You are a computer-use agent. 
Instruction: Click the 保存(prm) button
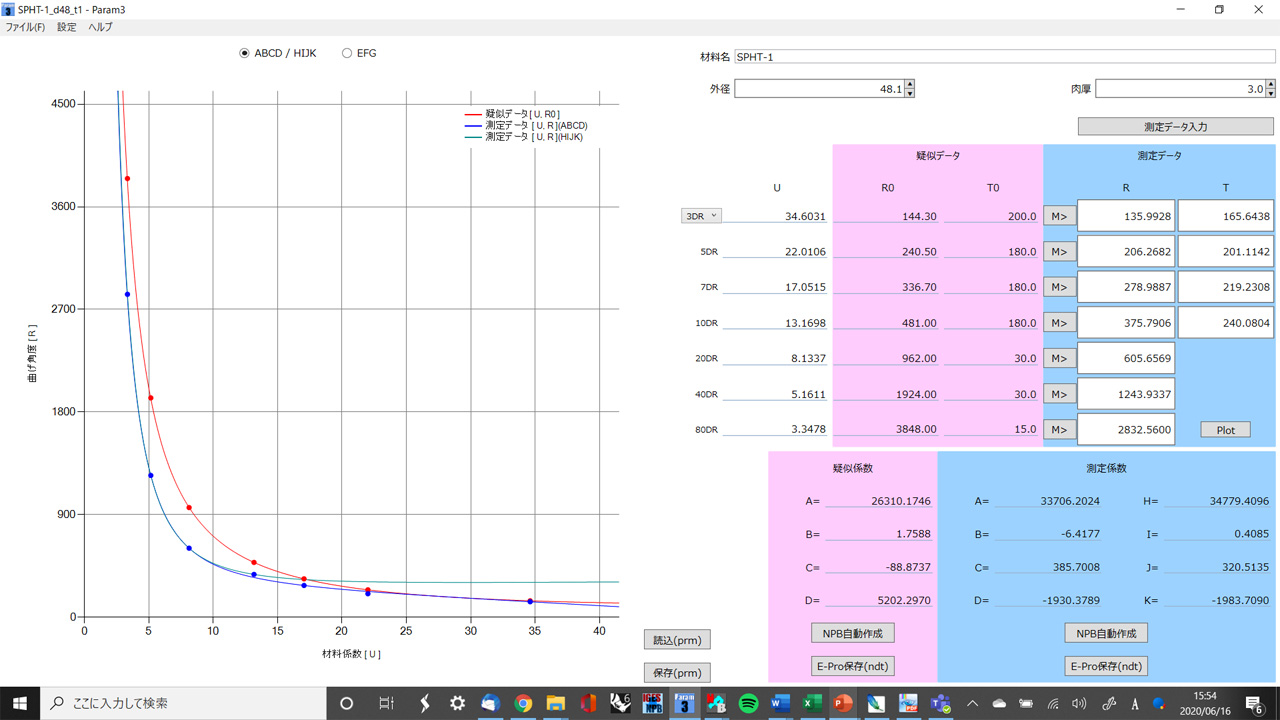point(677,673)
